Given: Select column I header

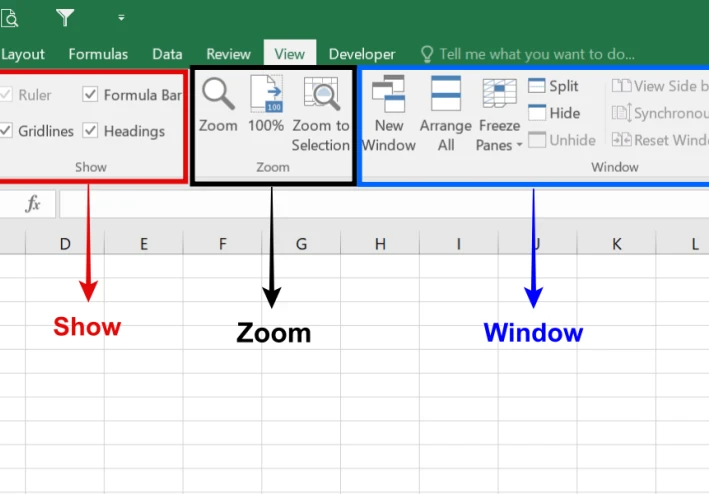Looking at the screenshot, I should point(458,244).
